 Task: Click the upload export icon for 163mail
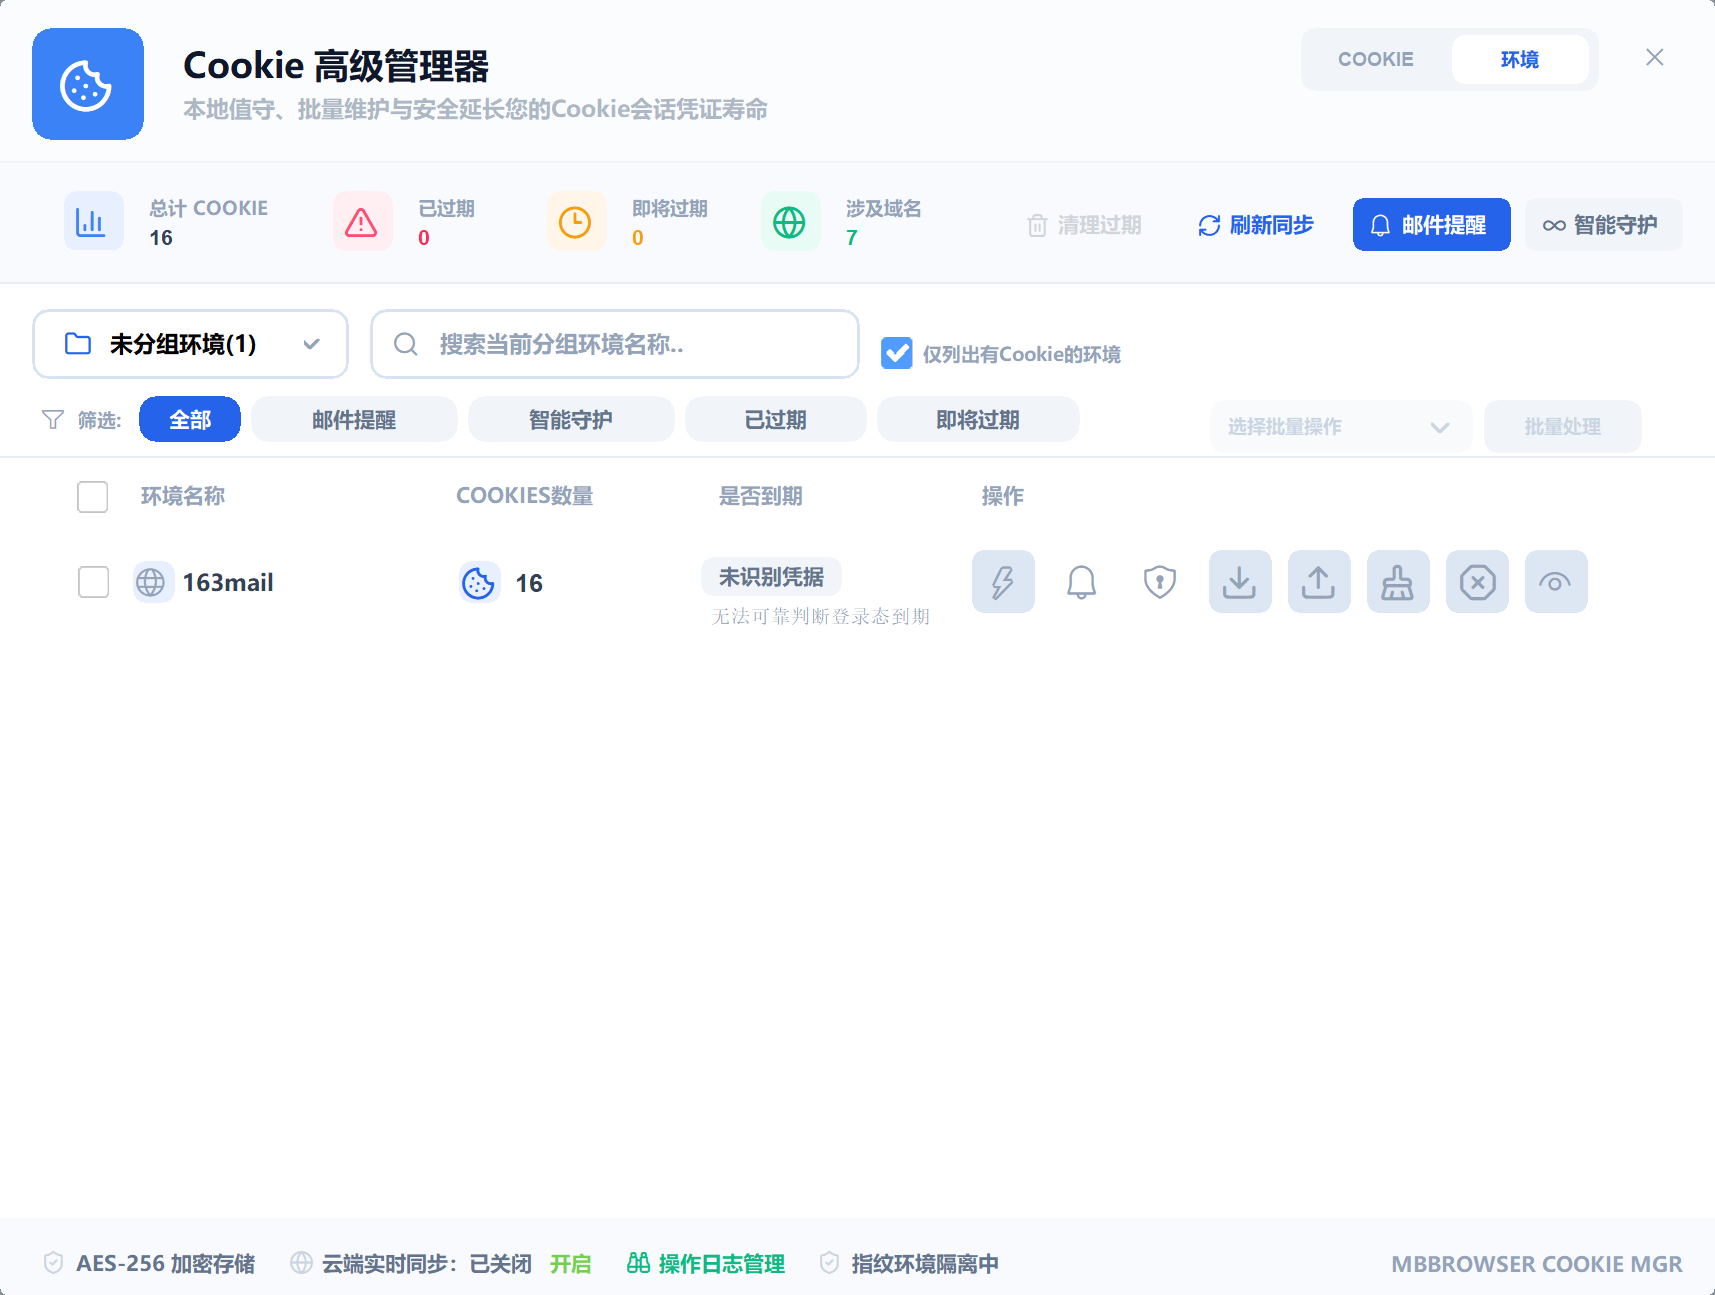(x=1319, y=581)
